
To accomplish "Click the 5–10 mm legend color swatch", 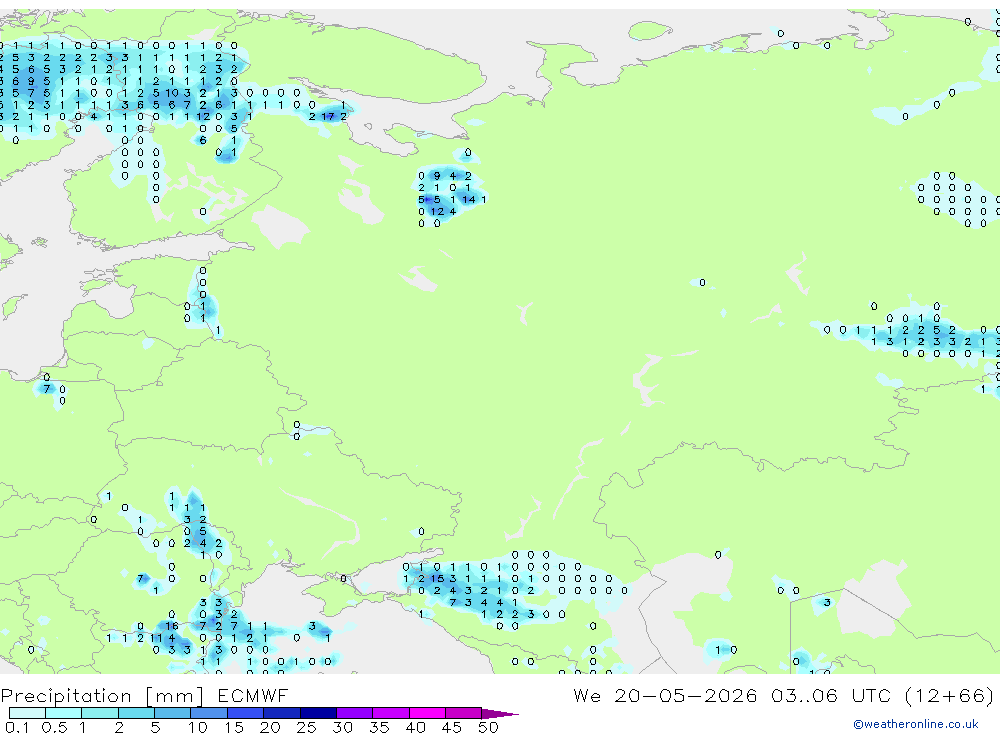I will (x=173, y=713).
